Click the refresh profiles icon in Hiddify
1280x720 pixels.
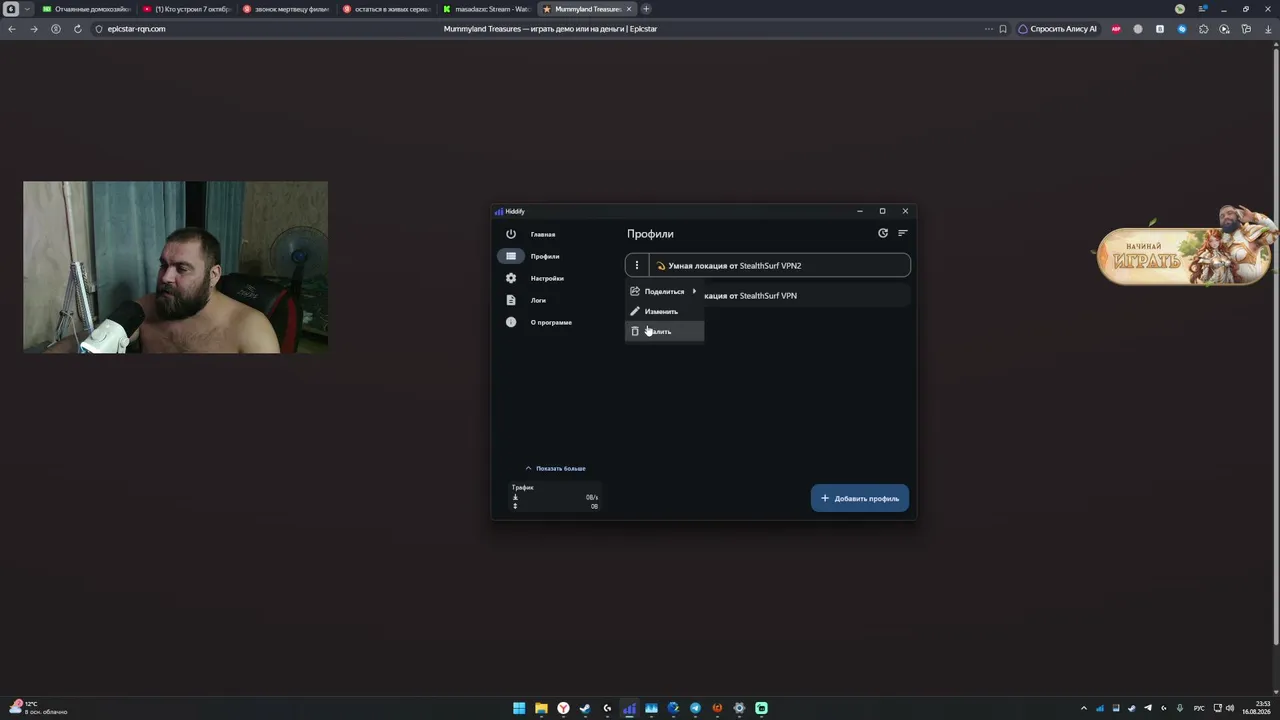tap(883, 233)
